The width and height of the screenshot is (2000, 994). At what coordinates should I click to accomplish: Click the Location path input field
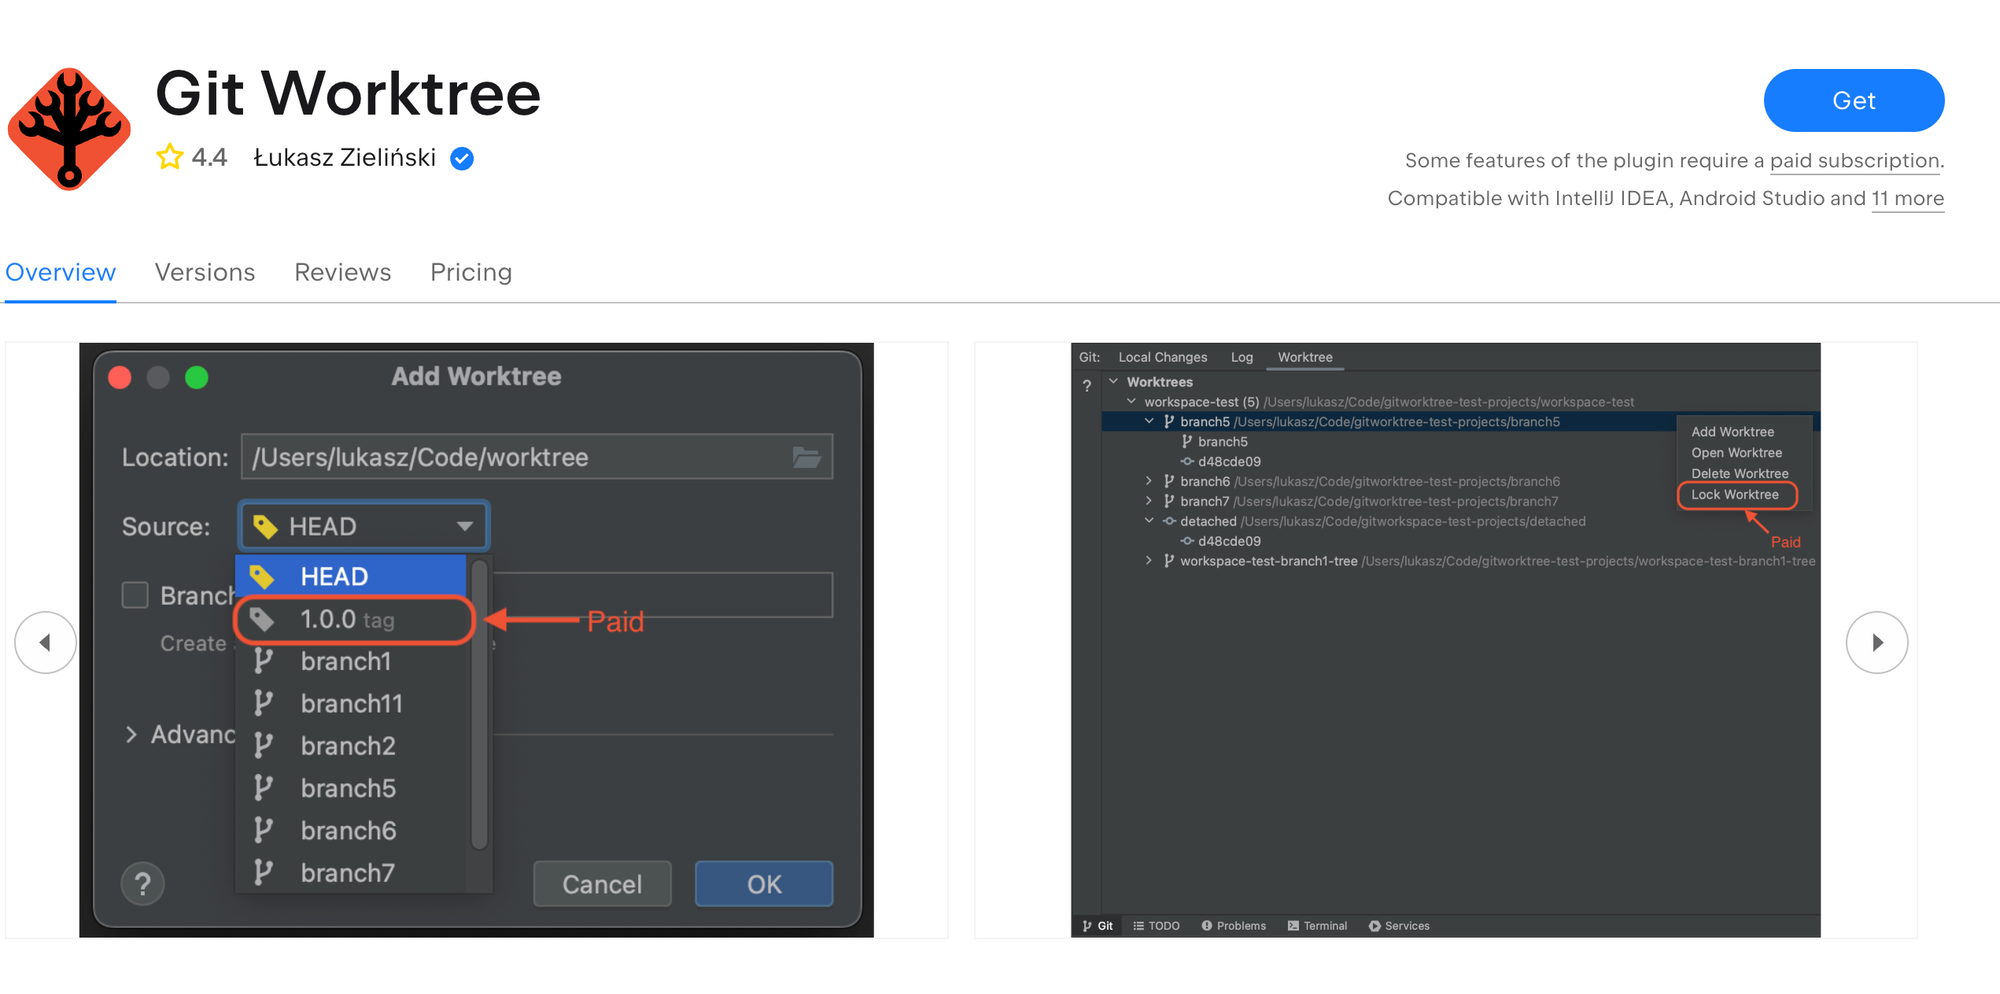point(515,458)
